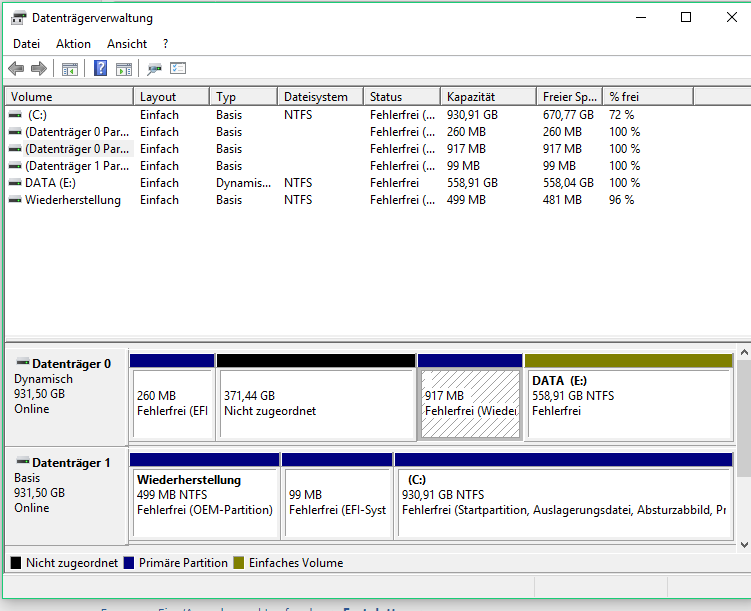Open Help via blue question mark icon
Viewport: 751px width, 611px height.
click(101, 68)
